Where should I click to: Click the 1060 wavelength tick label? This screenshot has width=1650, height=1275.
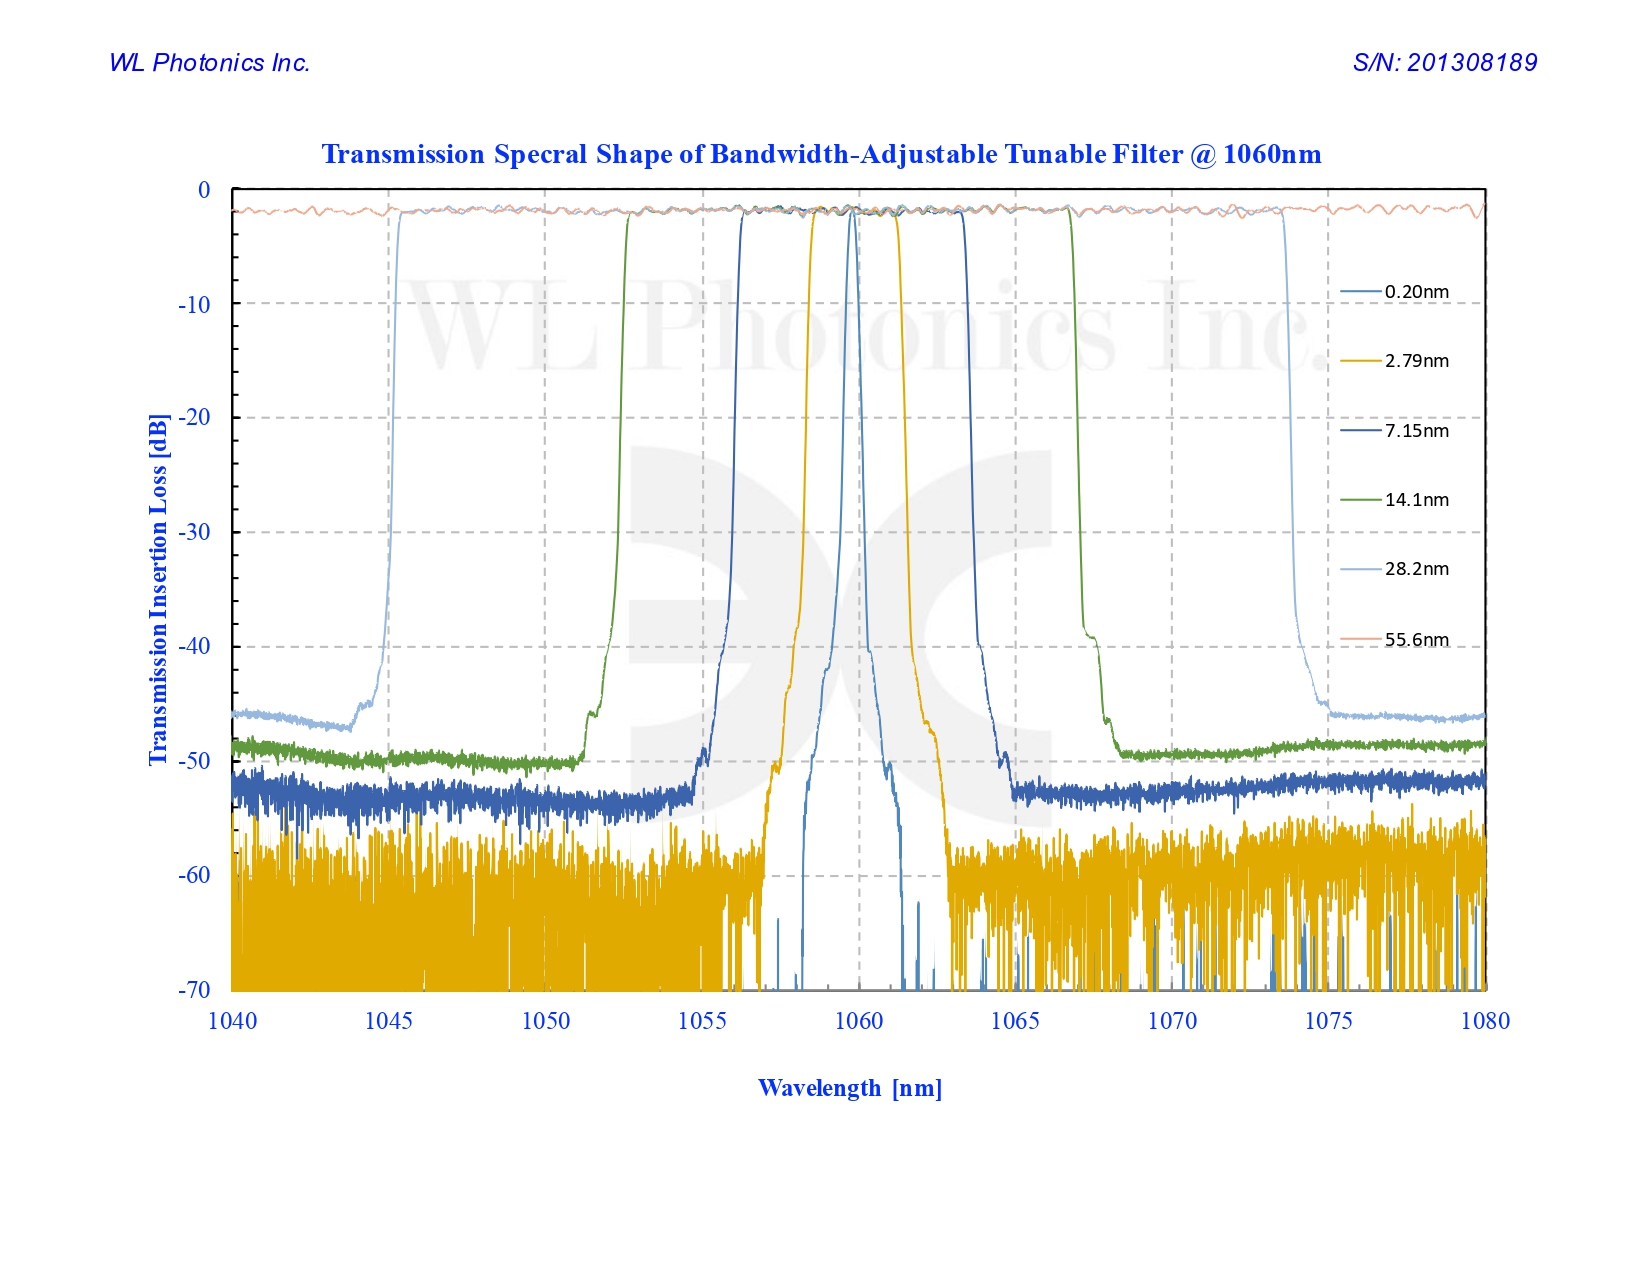tap(860, 1022)
